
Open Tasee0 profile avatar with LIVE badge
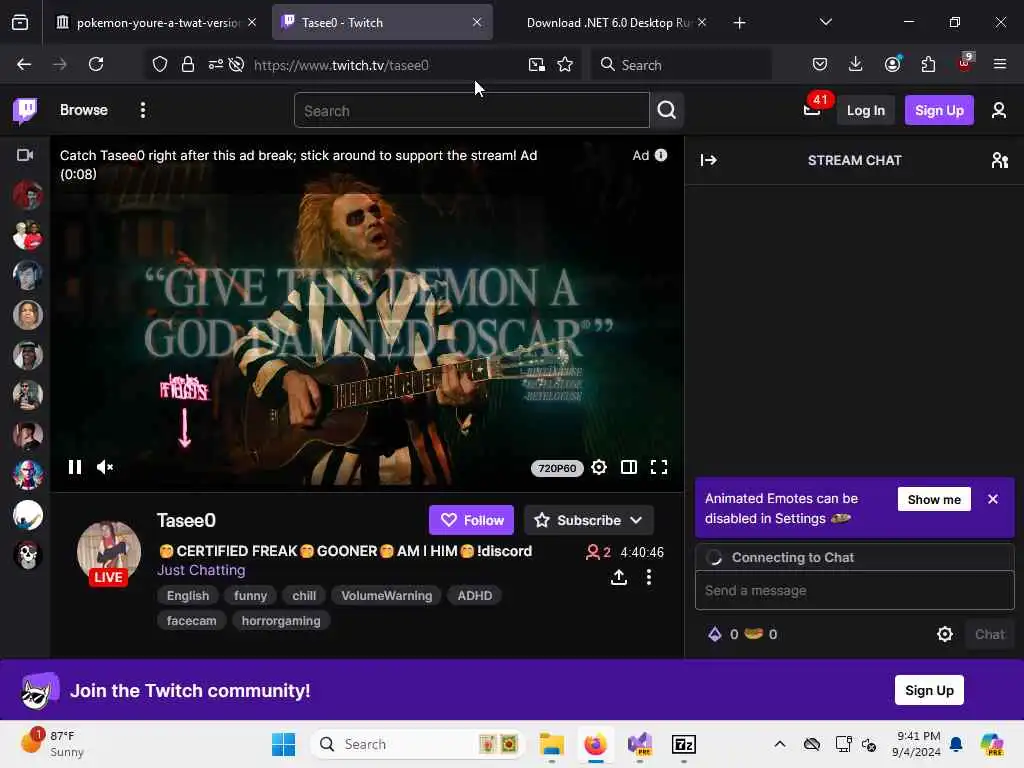click(108, 553)
